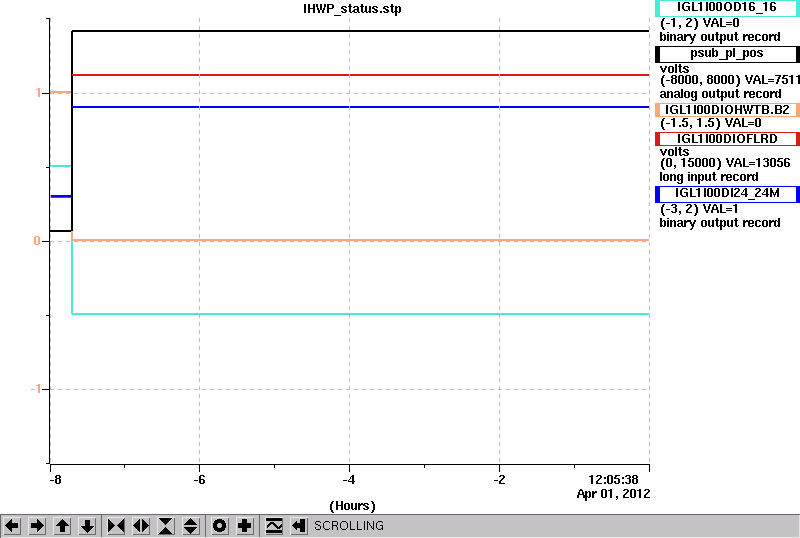Screen dimensions: 800x538
Task: Pan the plot right with the right arrow
Action: (37, 526)
